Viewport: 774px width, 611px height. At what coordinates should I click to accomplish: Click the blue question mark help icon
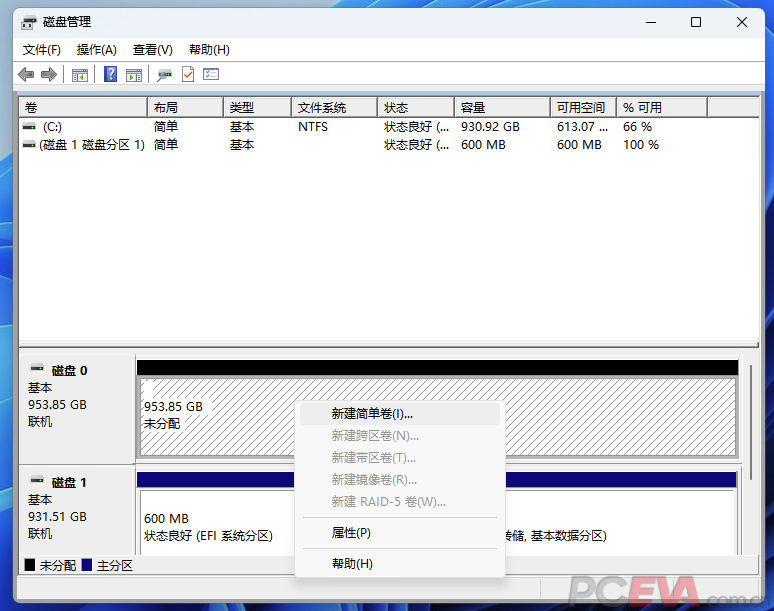coord(110,75)
